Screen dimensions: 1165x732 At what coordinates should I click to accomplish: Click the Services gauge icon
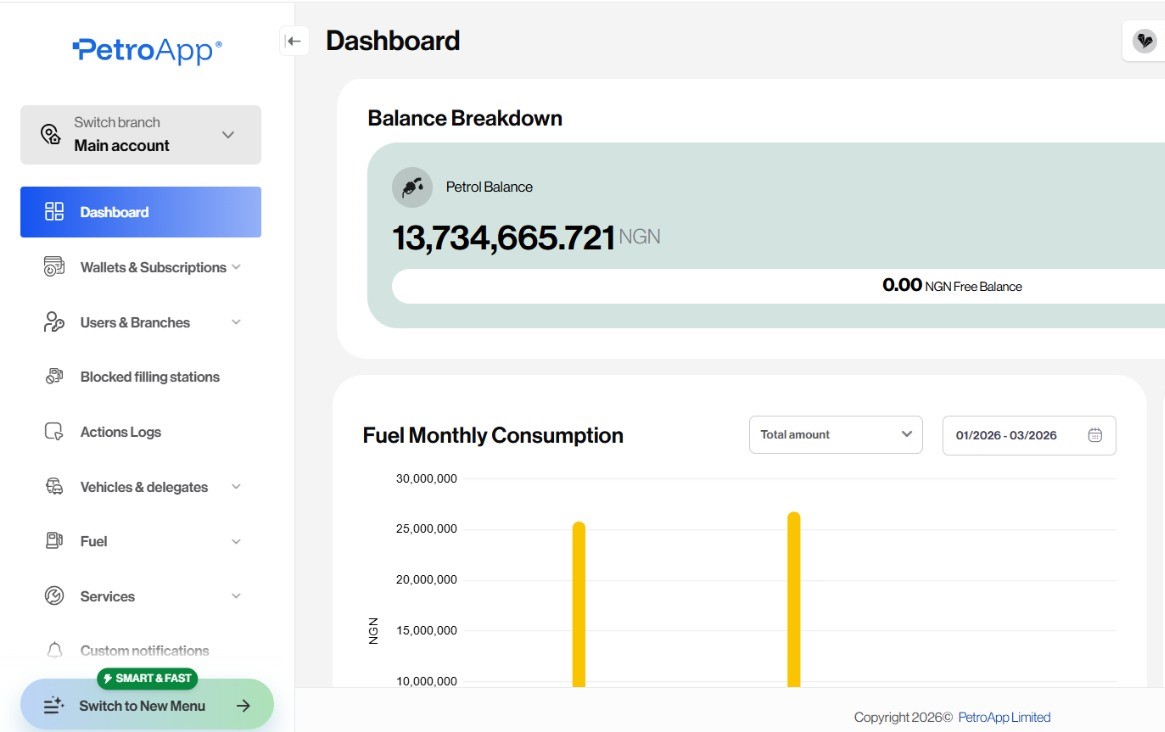click(x=54, y=596)
